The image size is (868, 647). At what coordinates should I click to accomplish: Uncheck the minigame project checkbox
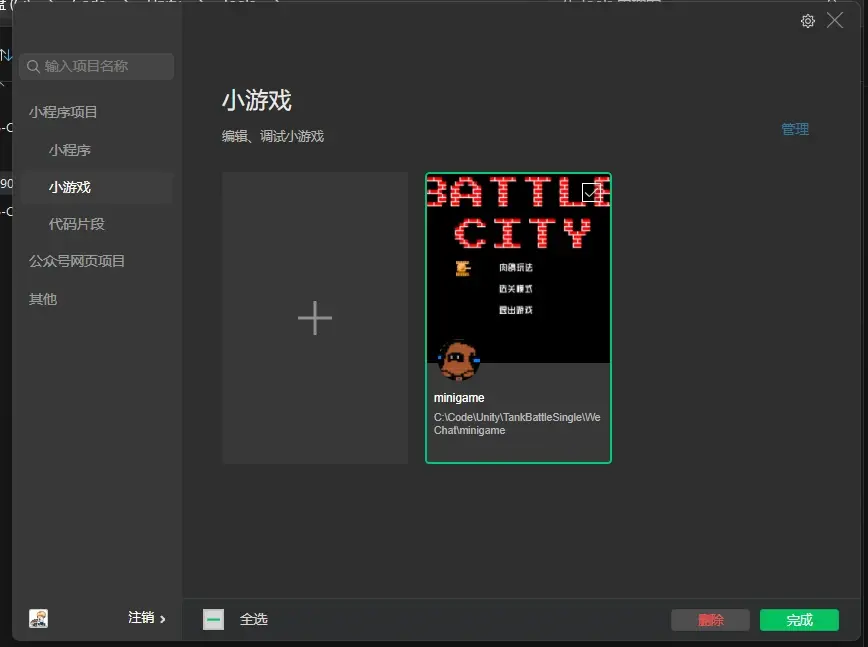click(591, 193)
